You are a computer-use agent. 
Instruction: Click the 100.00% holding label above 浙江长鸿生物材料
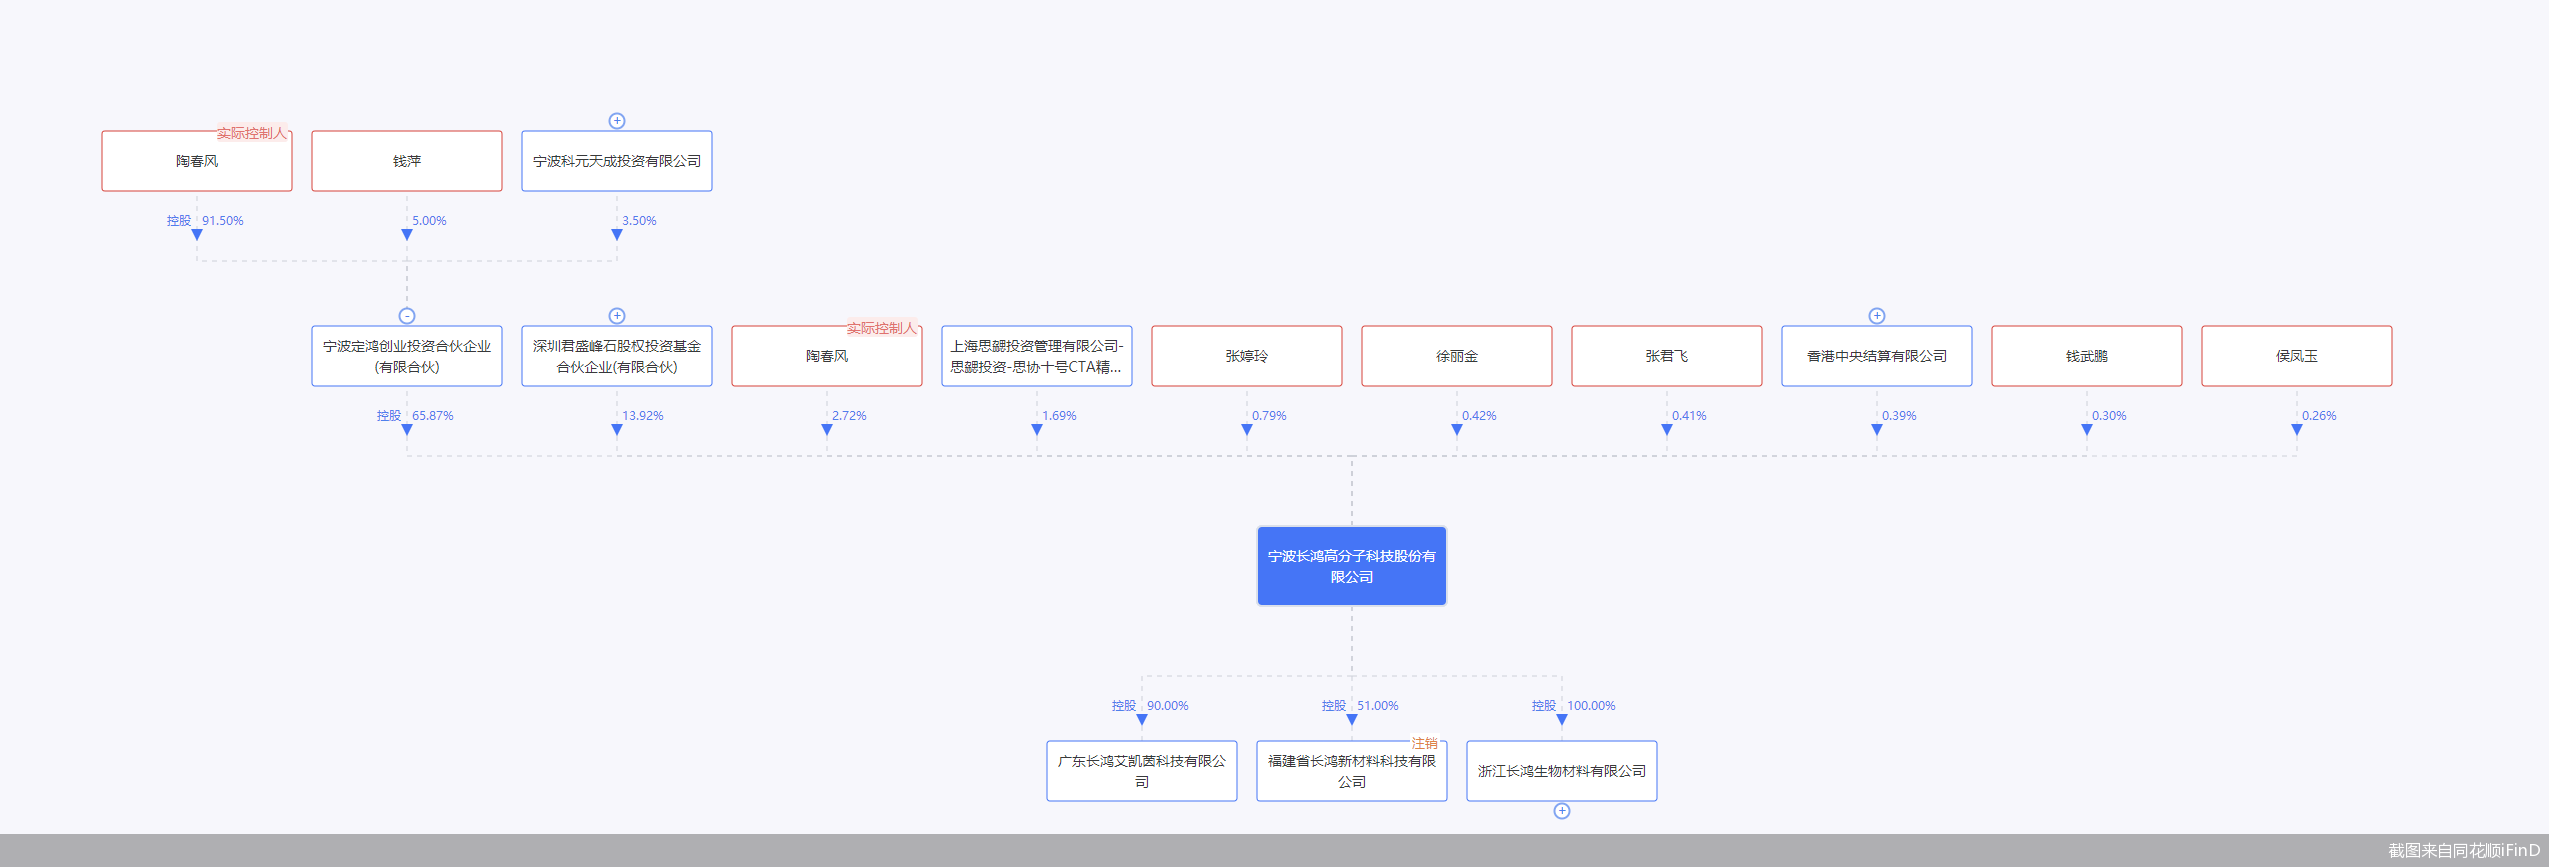click(x=1592, y=706)
